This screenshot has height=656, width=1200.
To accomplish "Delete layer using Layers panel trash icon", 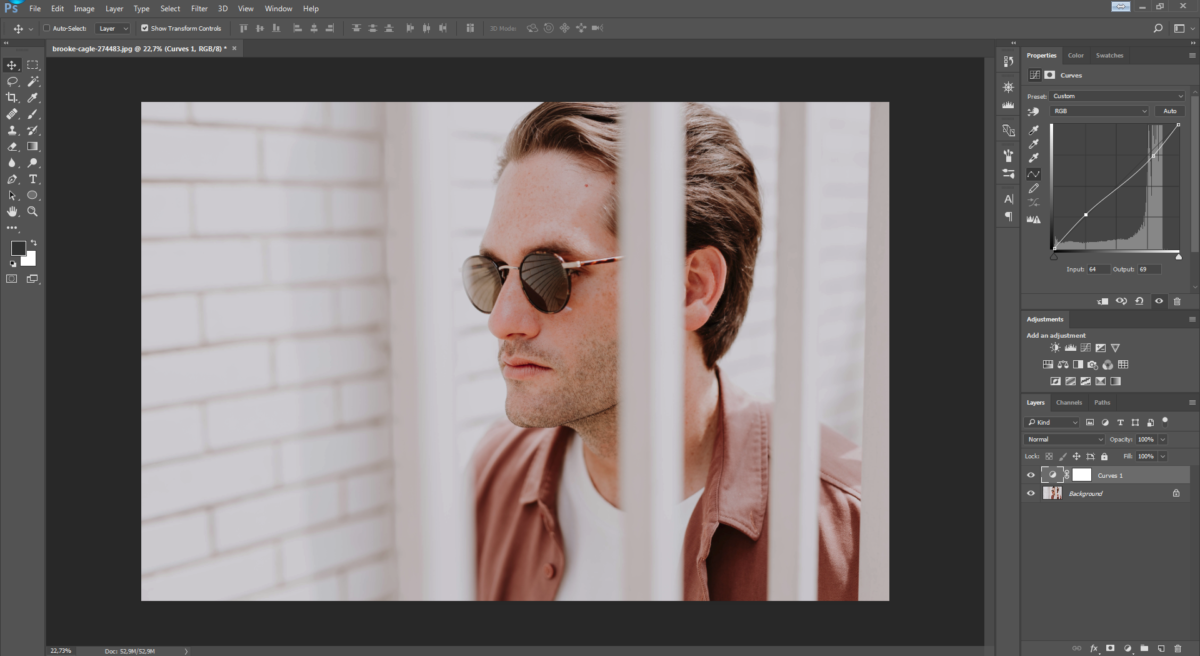I will coord(1178,648).
